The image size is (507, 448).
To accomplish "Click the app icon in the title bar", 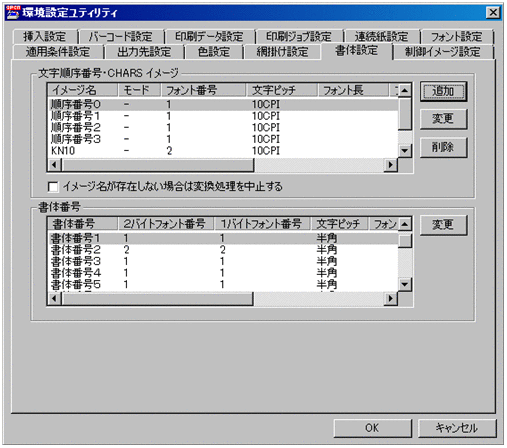I will coord(13,12).
